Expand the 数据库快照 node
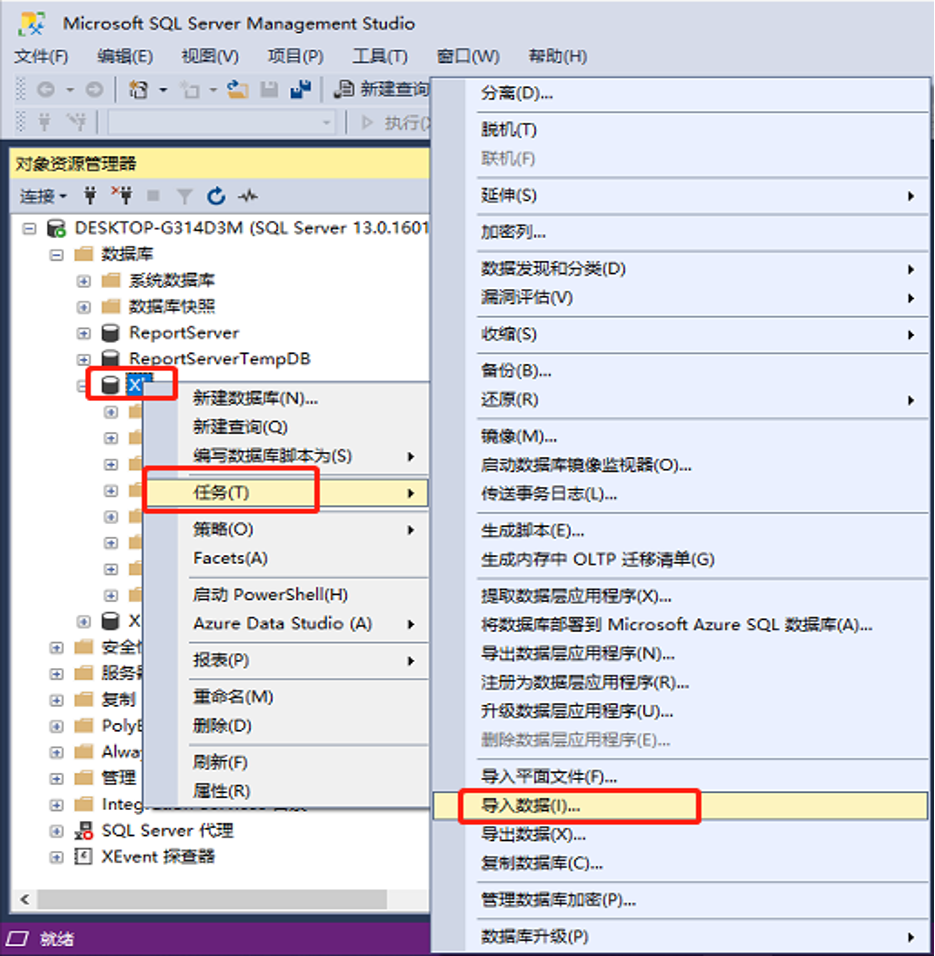935x956 pixels. click(x=84, y=307)
